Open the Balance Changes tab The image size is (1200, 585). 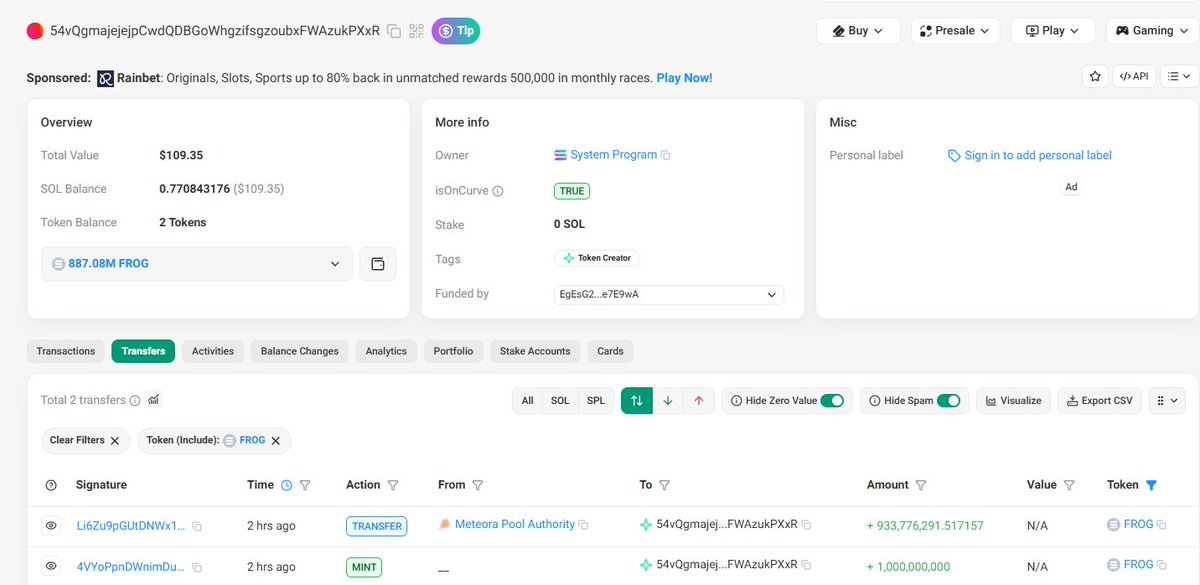[299, 351]
